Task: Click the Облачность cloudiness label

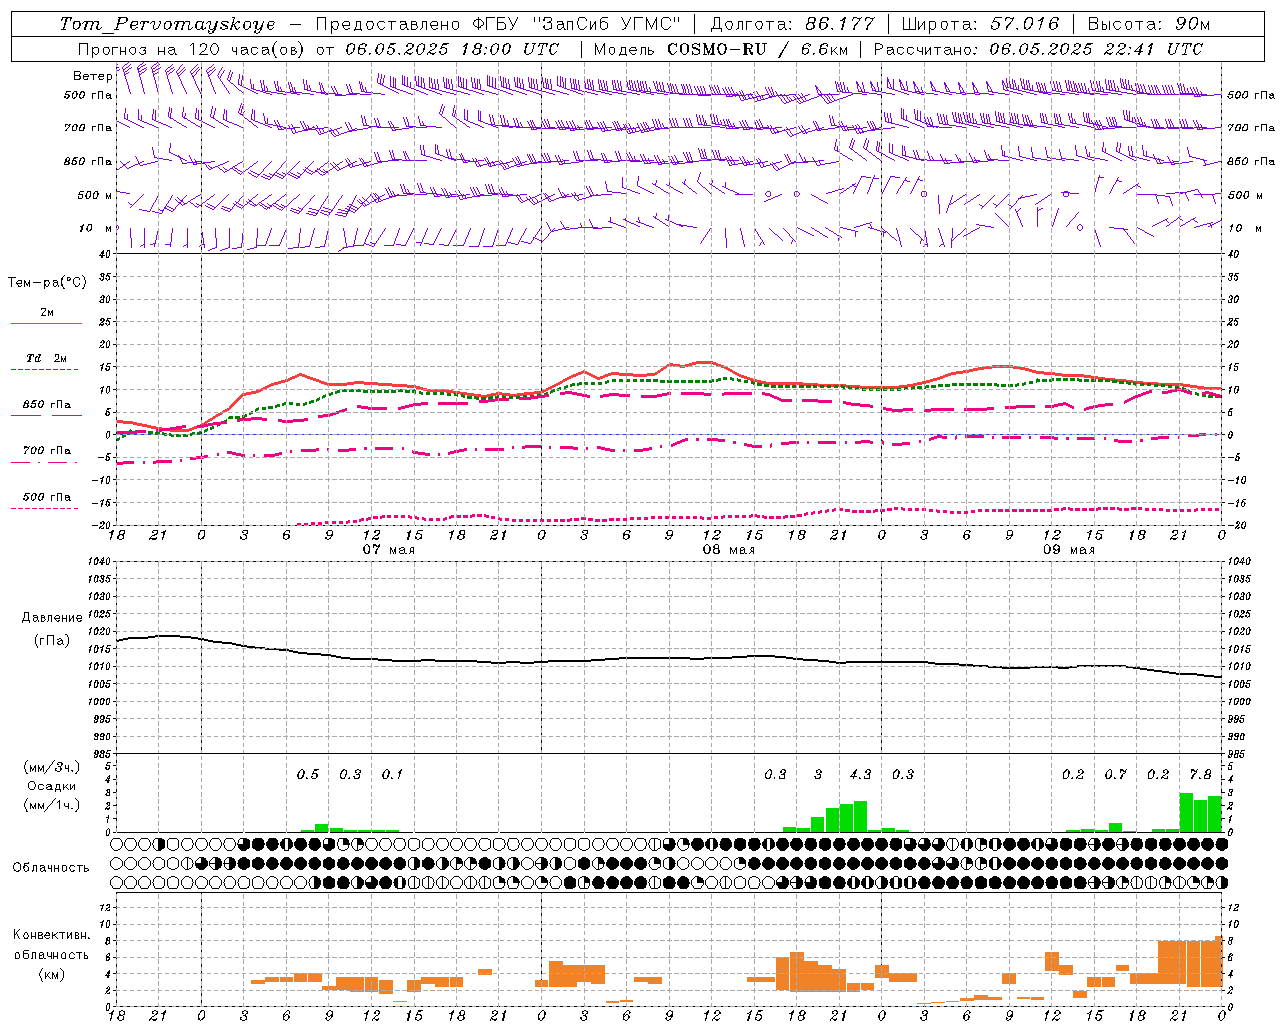Action: coord(51,868)
